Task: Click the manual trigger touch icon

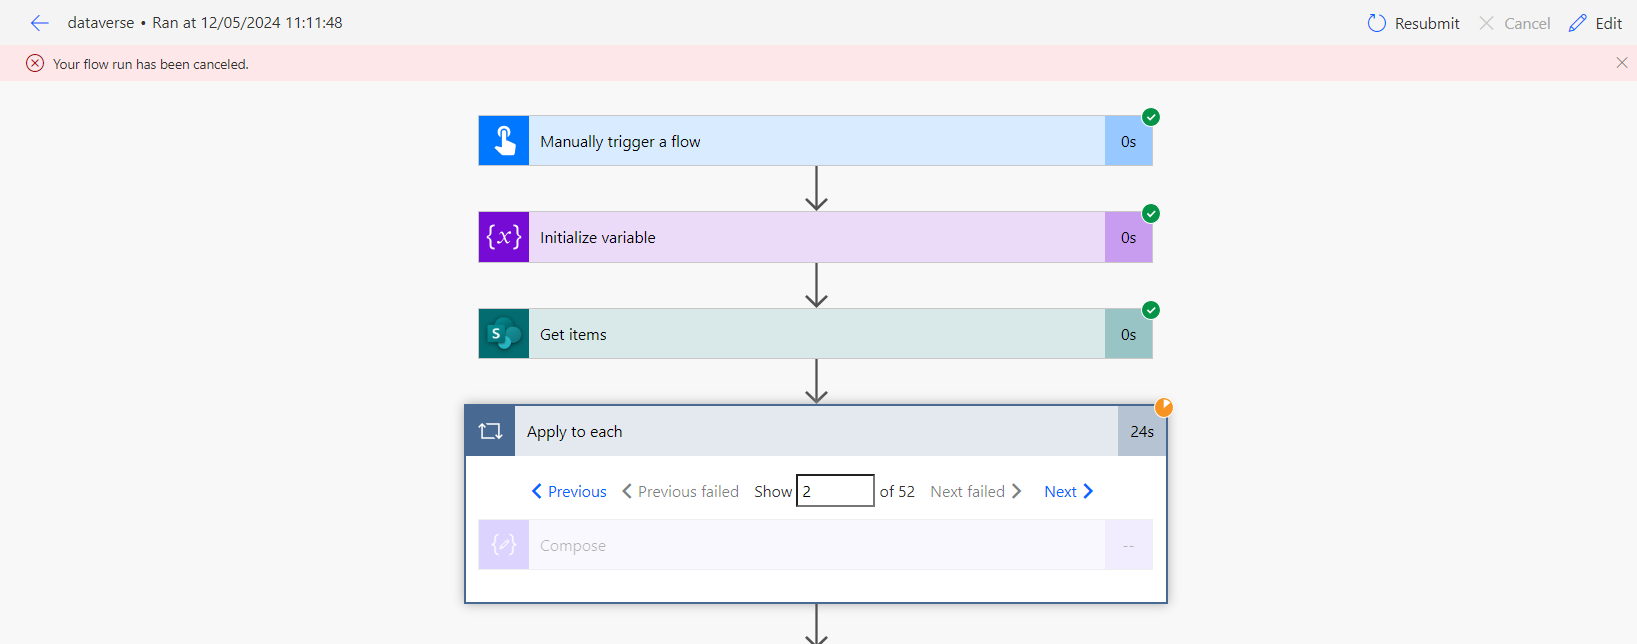Action: point(504,141)
